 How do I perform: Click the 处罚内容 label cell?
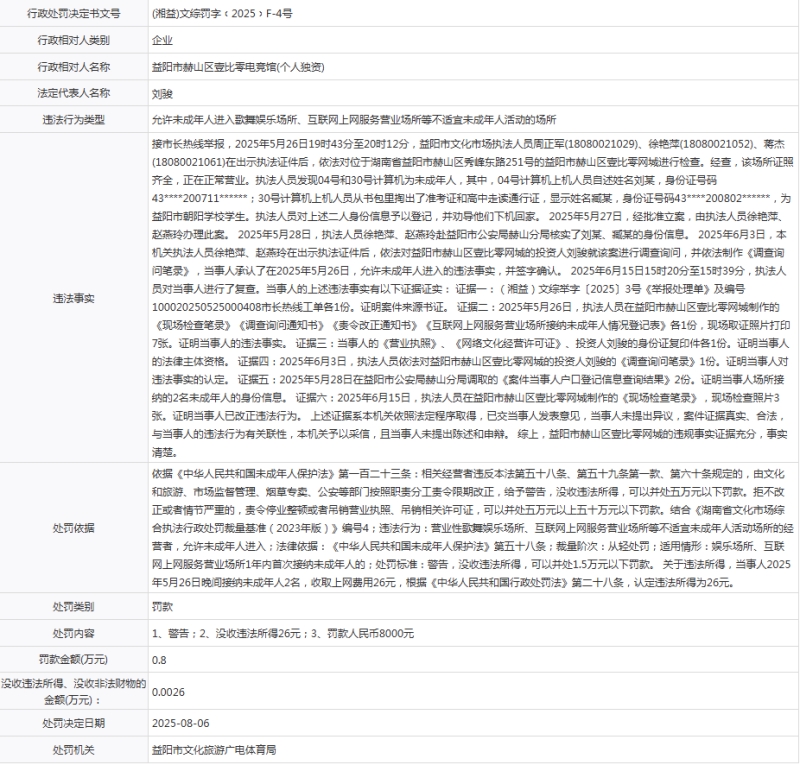[x=73, y=633]
